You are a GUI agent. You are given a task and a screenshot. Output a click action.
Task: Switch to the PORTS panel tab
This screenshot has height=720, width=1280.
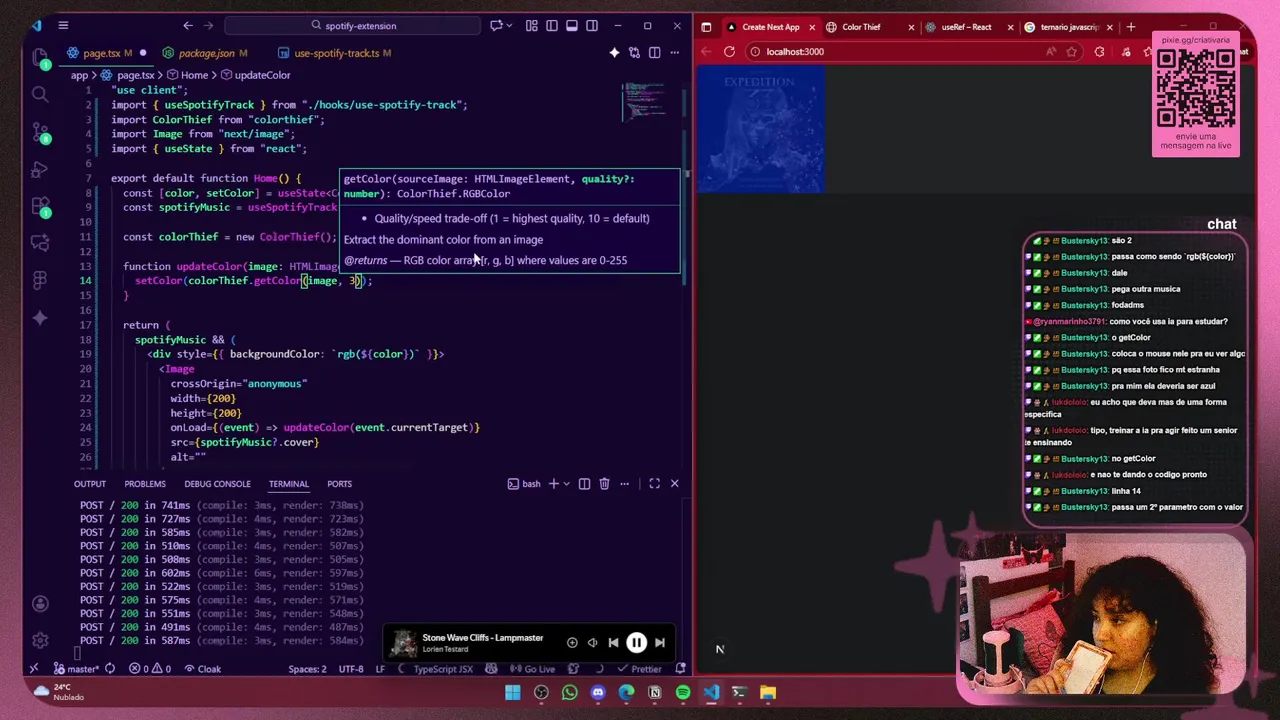(339, 484)
